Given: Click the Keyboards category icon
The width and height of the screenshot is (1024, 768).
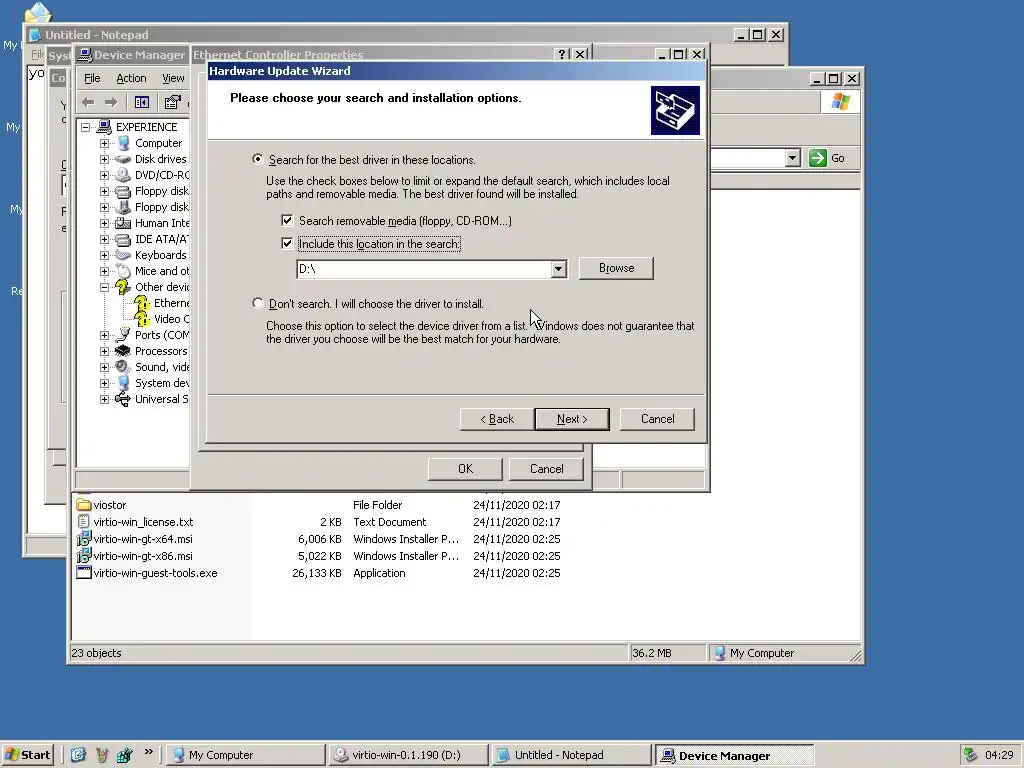Looking at the screenshot, I should point(123,255).
